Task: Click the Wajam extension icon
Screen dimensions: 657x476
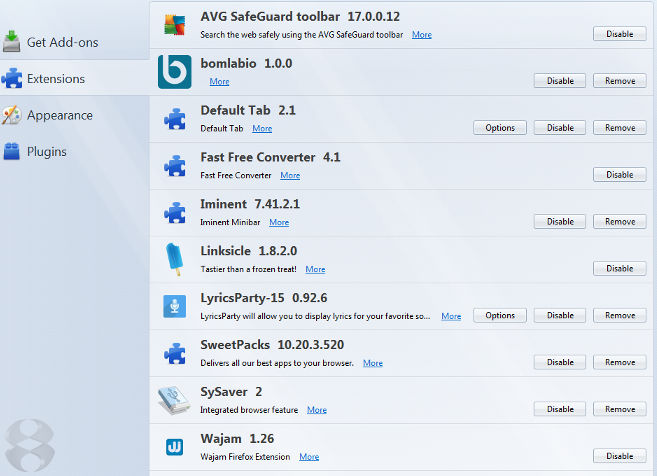Action: pyautogui.click(x=174, y=447)
